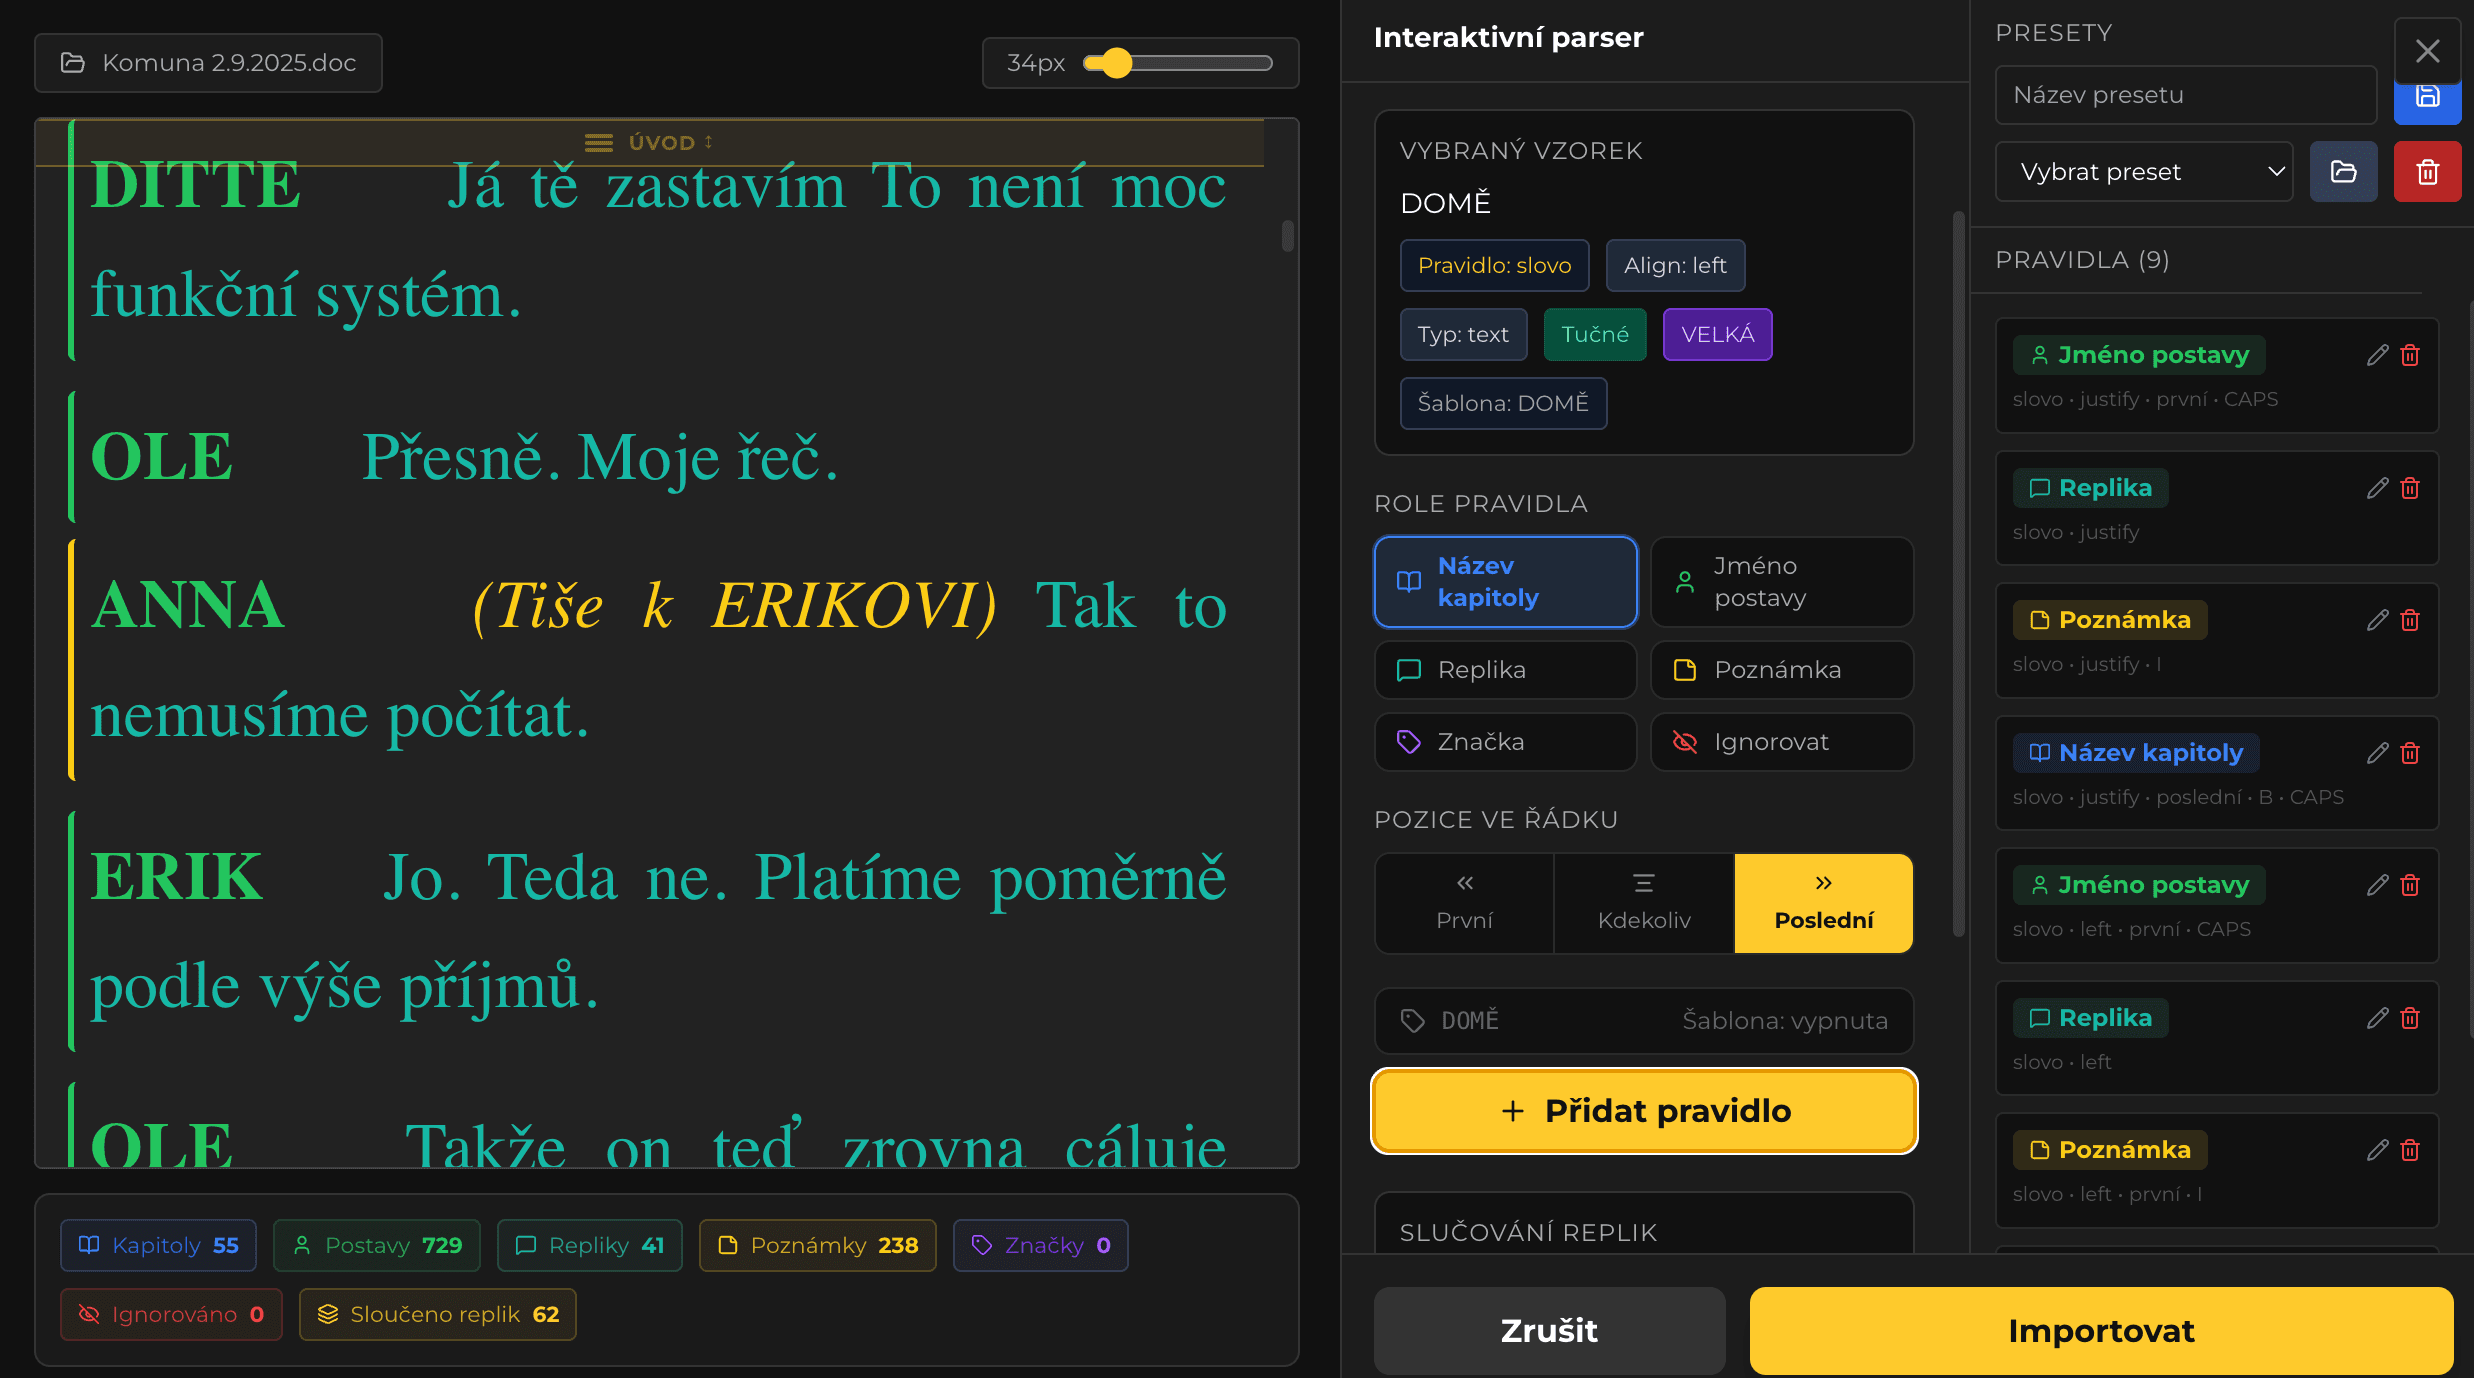Click the Align: left chip
Image resolution: width=2474 pixels, height=1378 pixels.
[x=1675, y=266]
